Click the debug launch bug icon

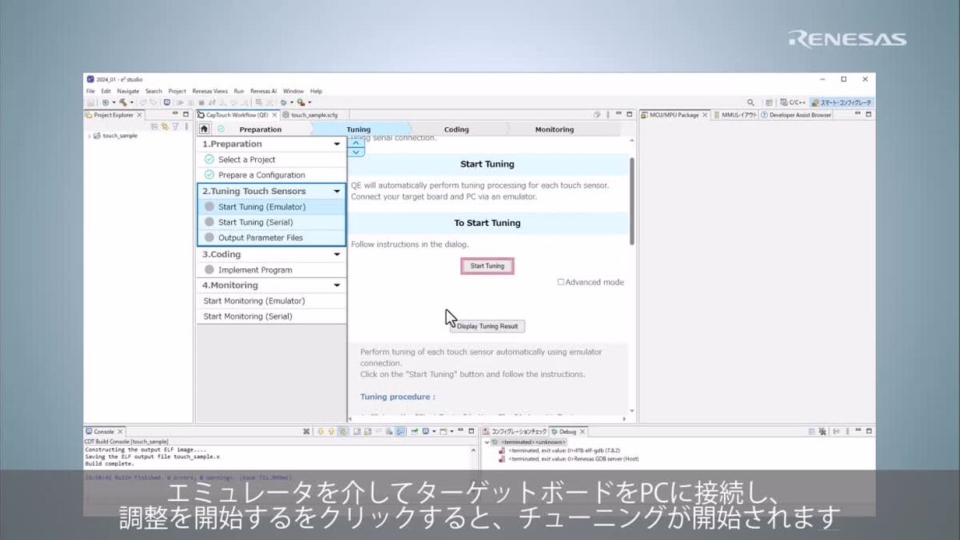point(283,102)
